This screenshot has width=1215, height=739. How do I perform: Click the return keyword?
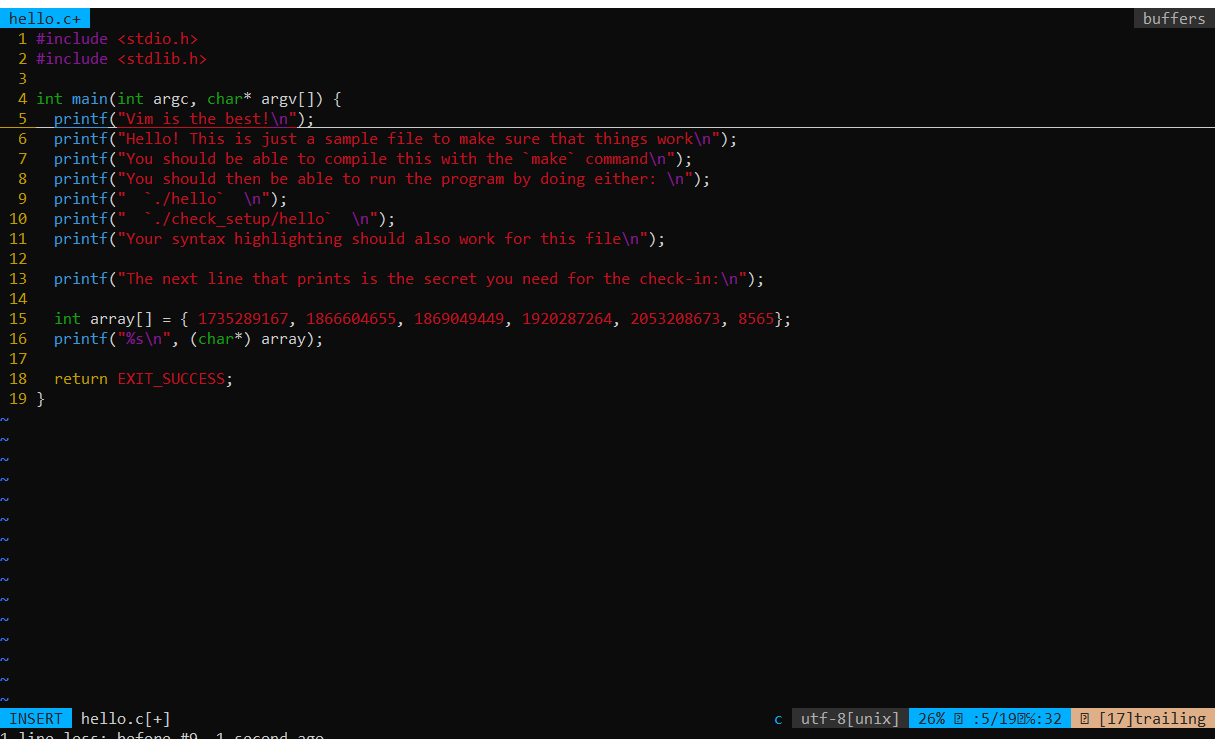pos(81,379)
